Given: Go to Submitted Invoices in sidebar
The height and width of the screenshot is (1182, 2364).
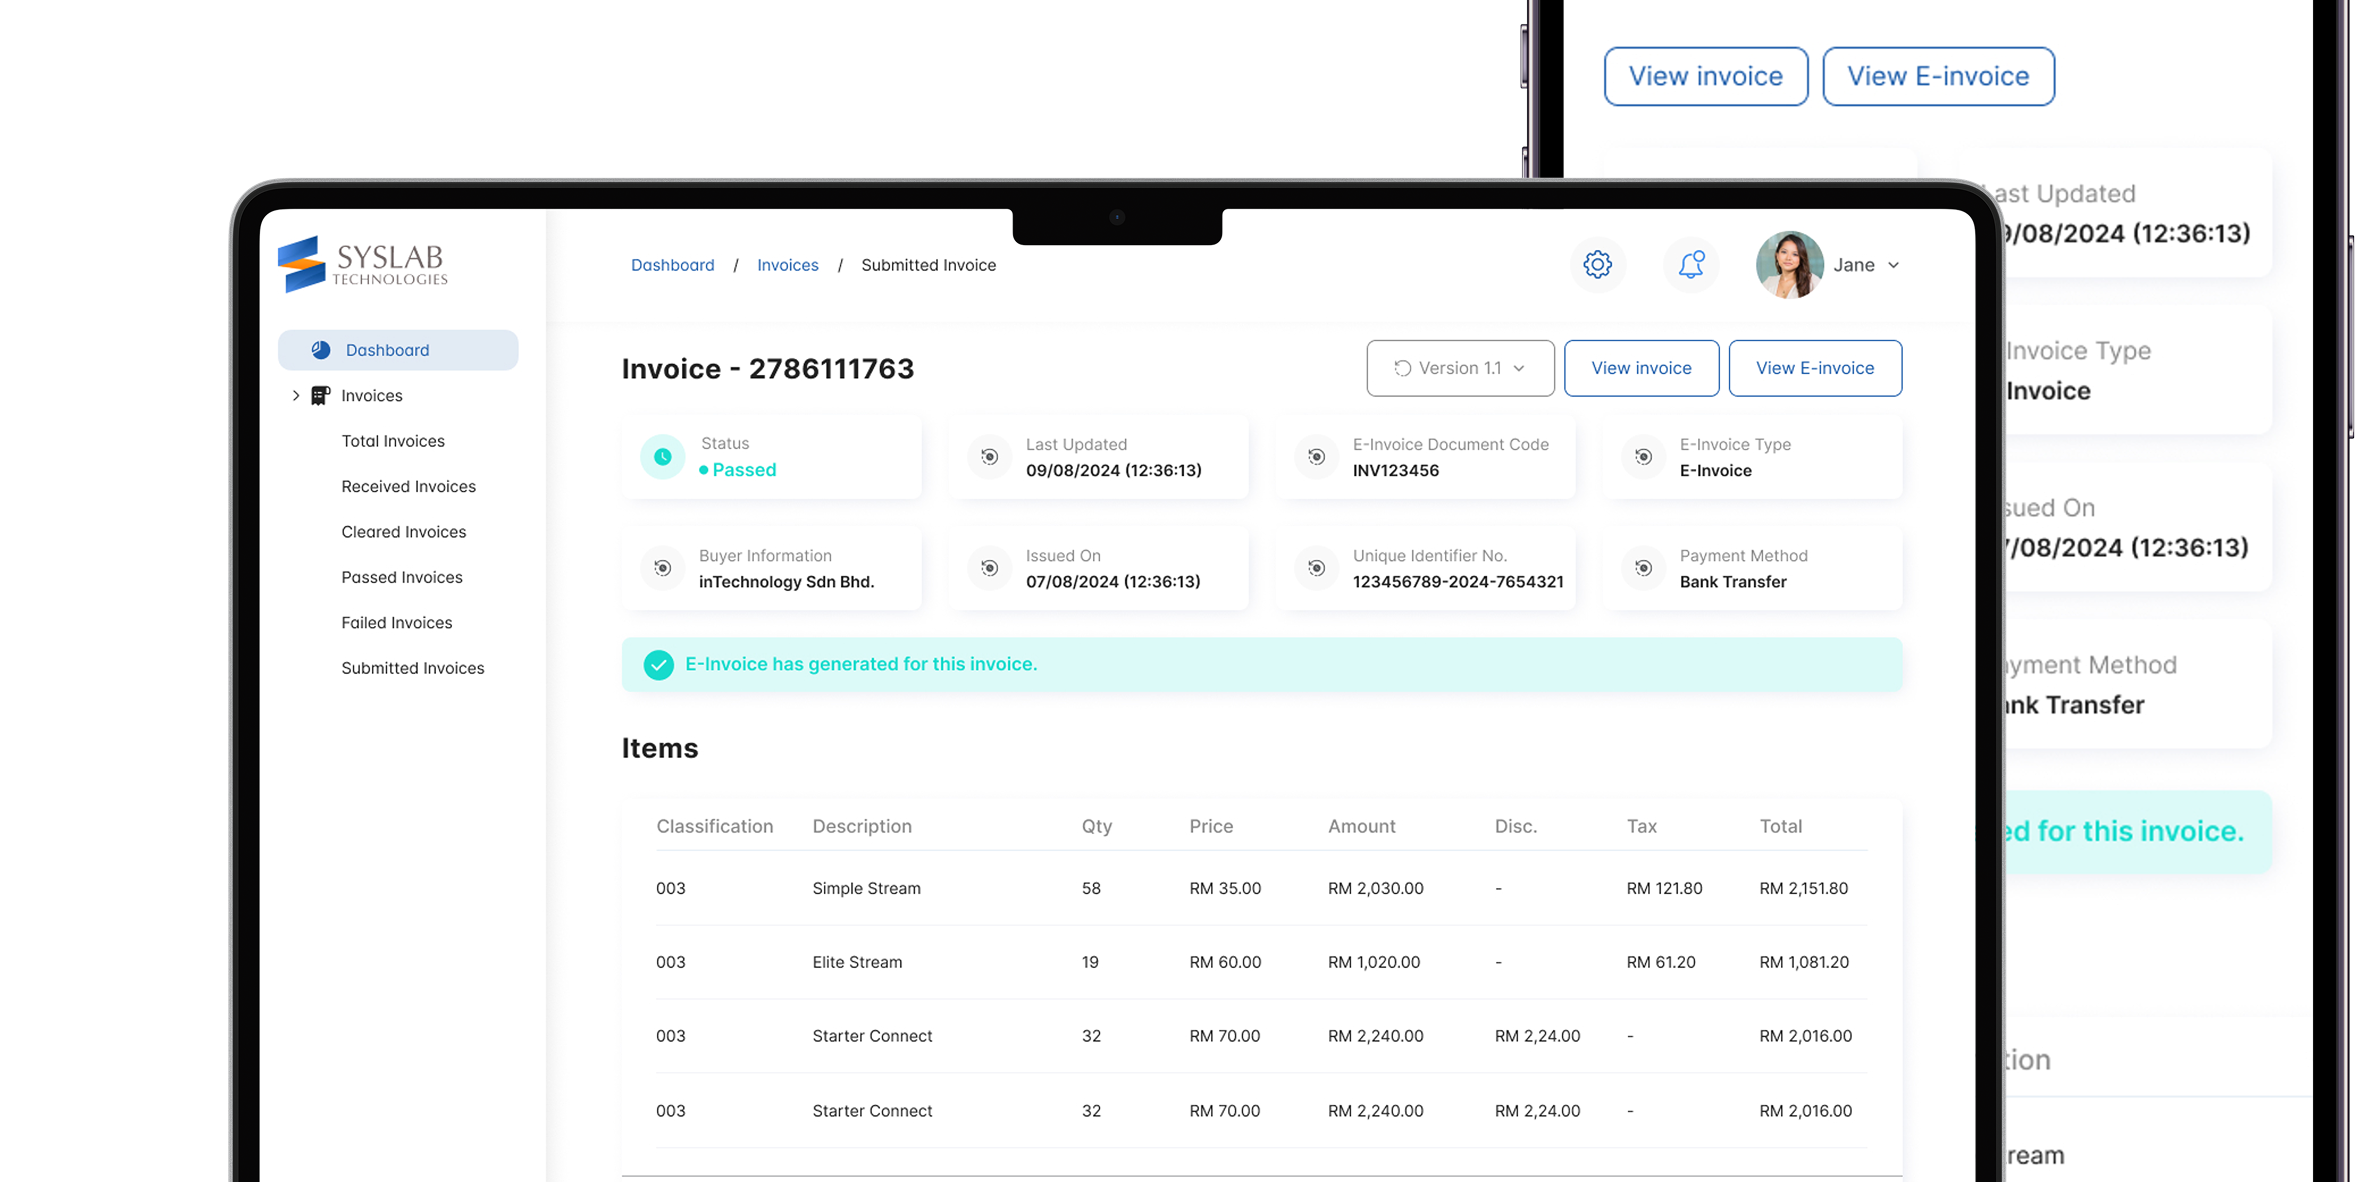Looking at the screenshot, I should (412, 668).
